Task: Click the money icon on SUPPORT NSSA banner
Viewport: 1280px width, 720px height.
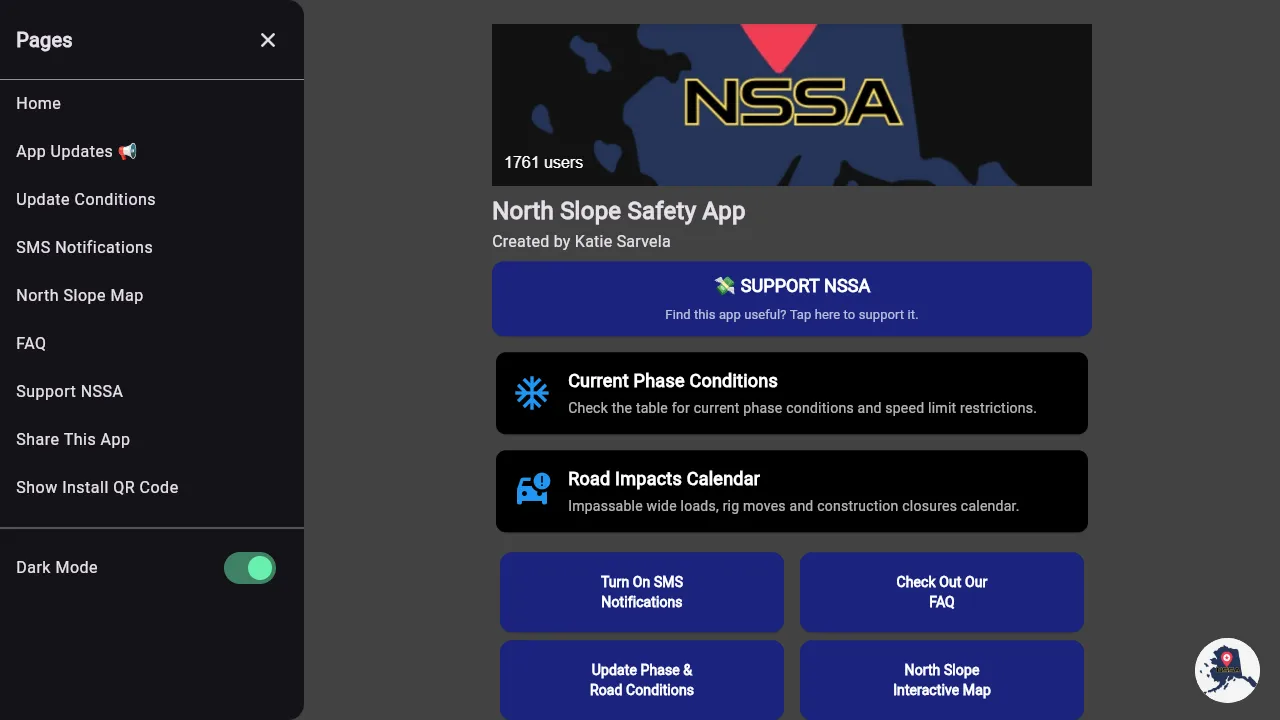Action: (725, 285)
